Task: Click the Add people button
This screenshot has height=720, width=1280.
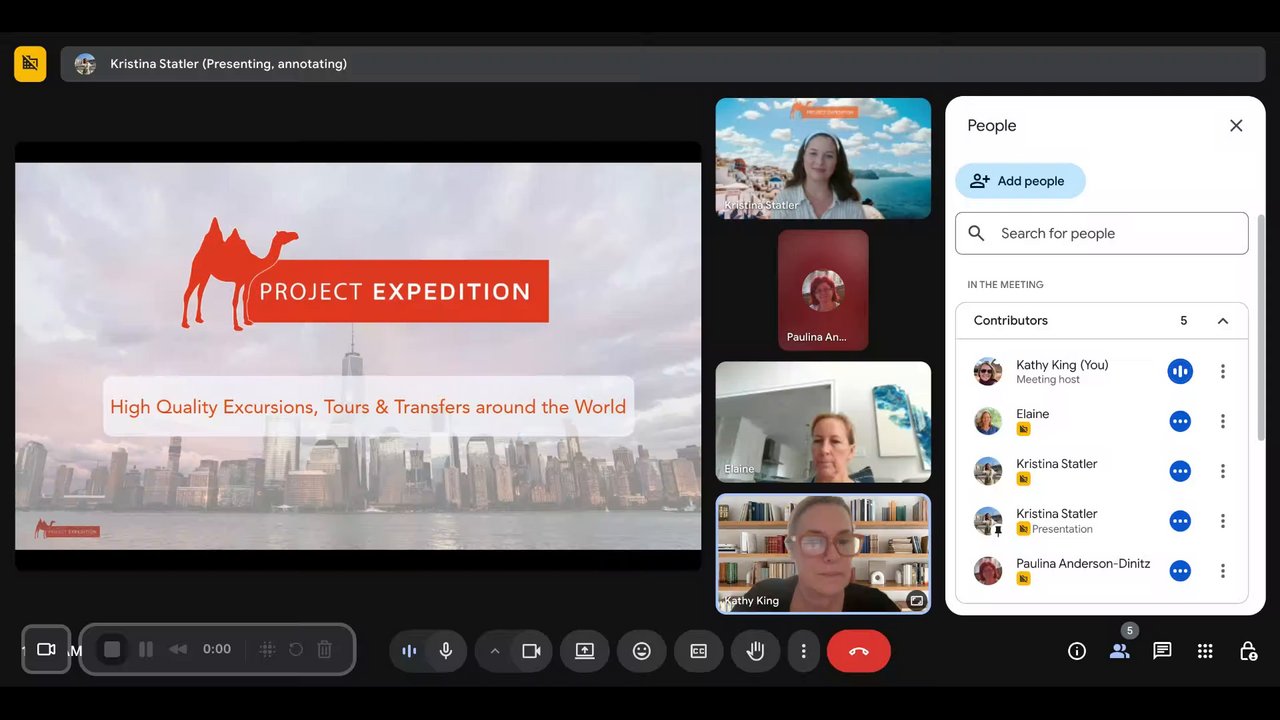Action: 1020,181
